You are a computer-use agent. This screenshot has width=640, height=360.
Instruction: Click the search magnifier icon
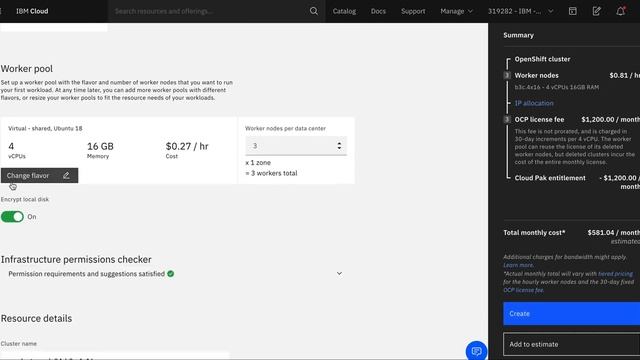click(x=313, y=11)
